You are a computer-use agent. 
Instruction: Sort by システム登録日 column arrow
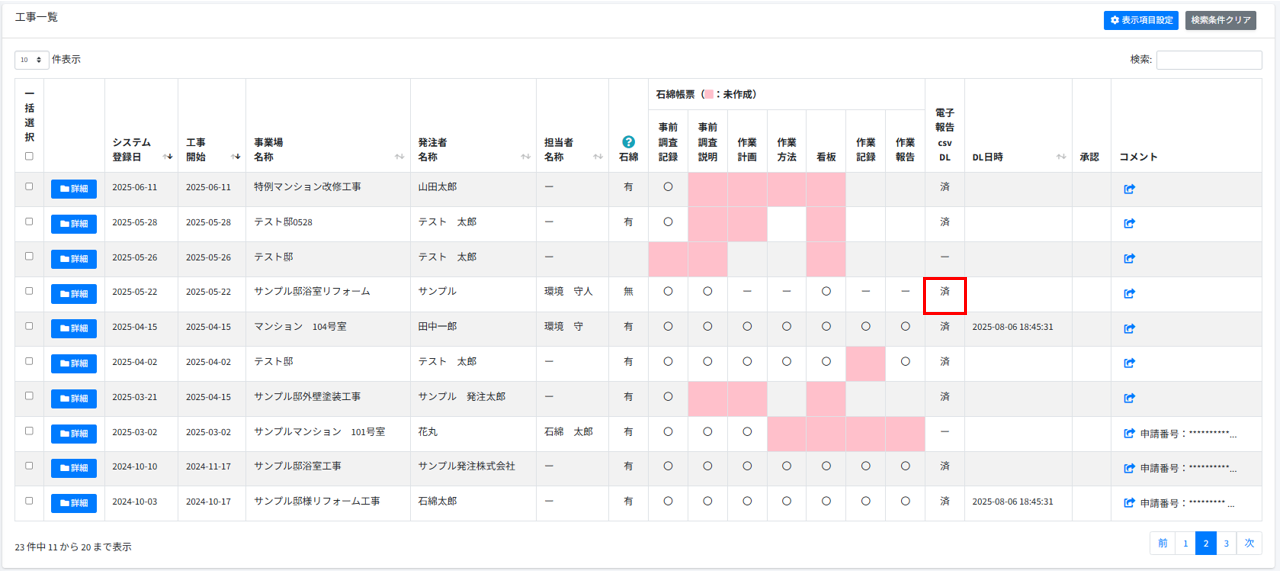168,157
